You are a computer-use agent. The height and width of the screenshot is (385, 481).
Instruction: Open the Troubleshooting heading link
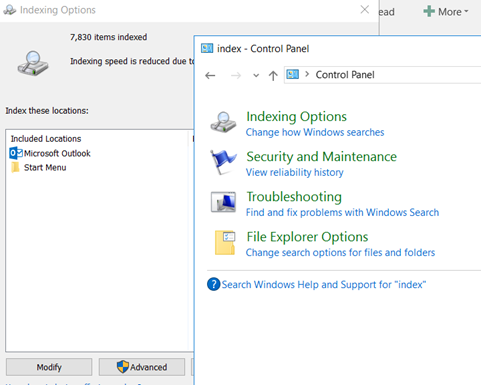pyautogui.click(x=294, y=197)
